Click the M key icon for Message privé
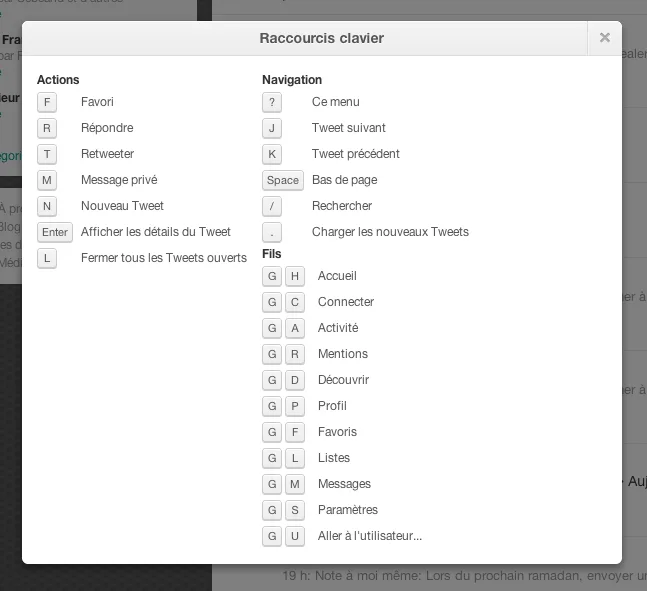The width and height of the screenshot is (647, 591). click(47, 180)
